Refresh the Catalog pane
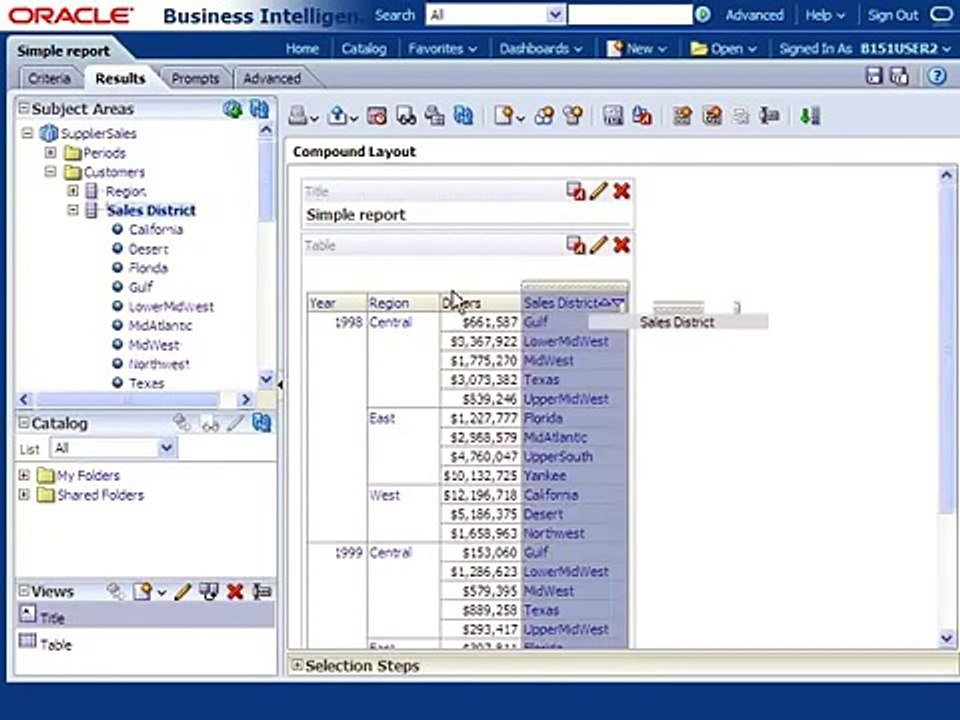Viewport: 960px width, 720px height. (x=261, y=422)
